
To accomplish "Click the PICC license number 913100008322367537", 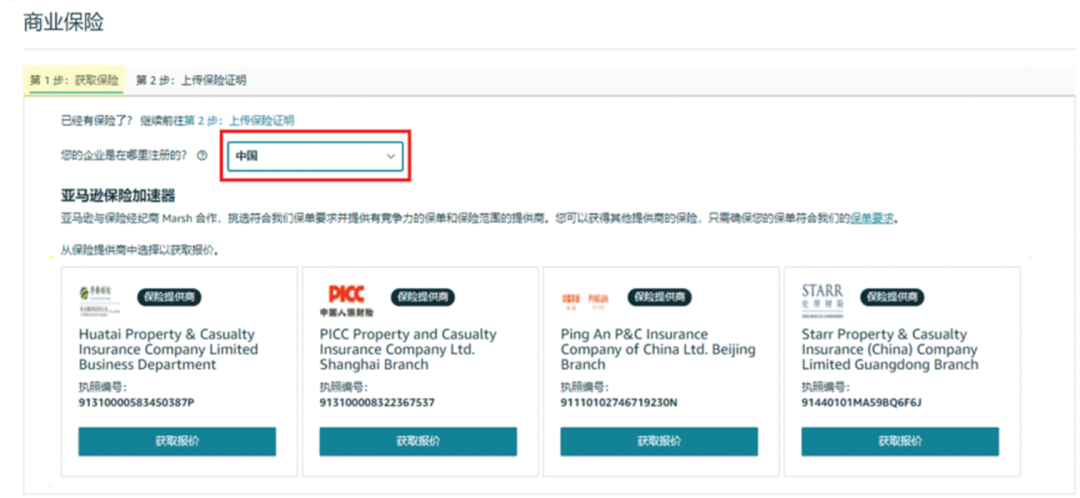I will pos(377,402).
